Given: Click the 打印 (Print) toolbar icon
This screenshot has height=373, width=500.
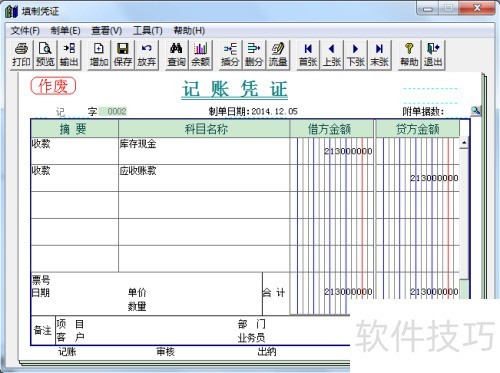Looking at the screenshot, I should (21, 55).
